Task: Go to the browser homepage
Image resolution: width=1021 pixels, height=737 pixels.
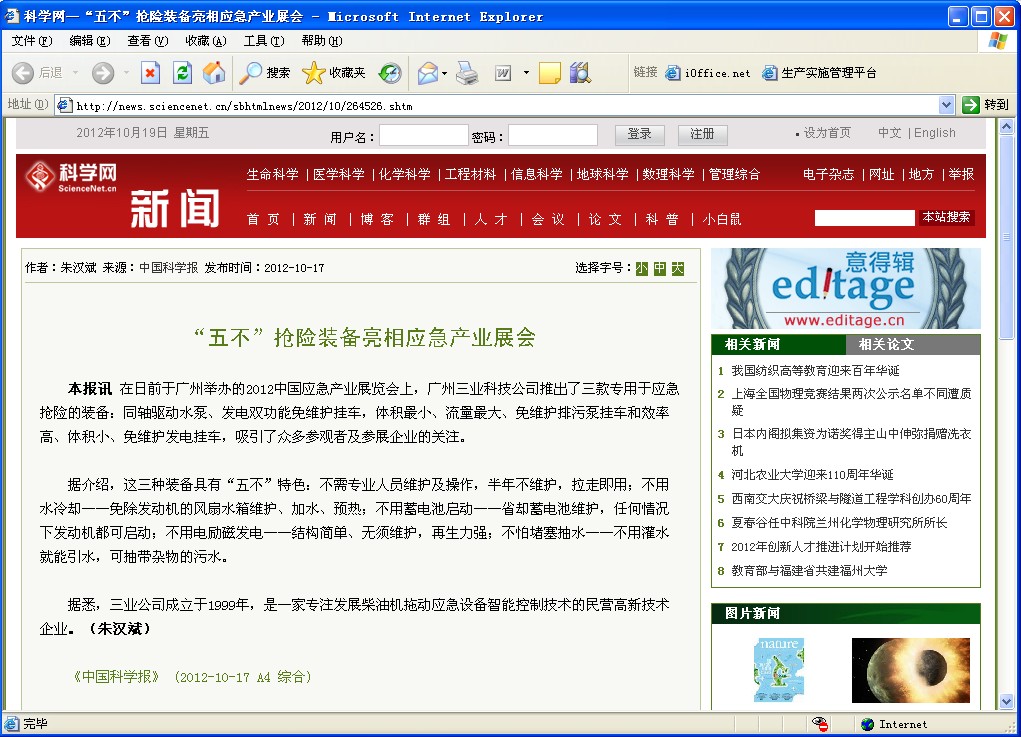Action: coord(212,74)
